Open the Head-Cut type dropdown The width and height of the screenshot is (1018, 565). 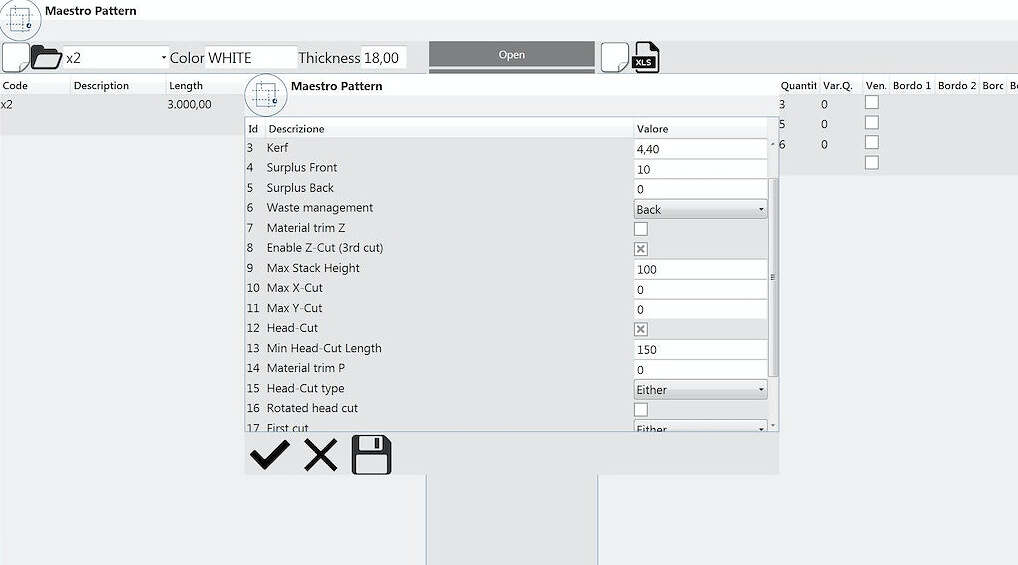pyautogui.click(x=700, y=390)
